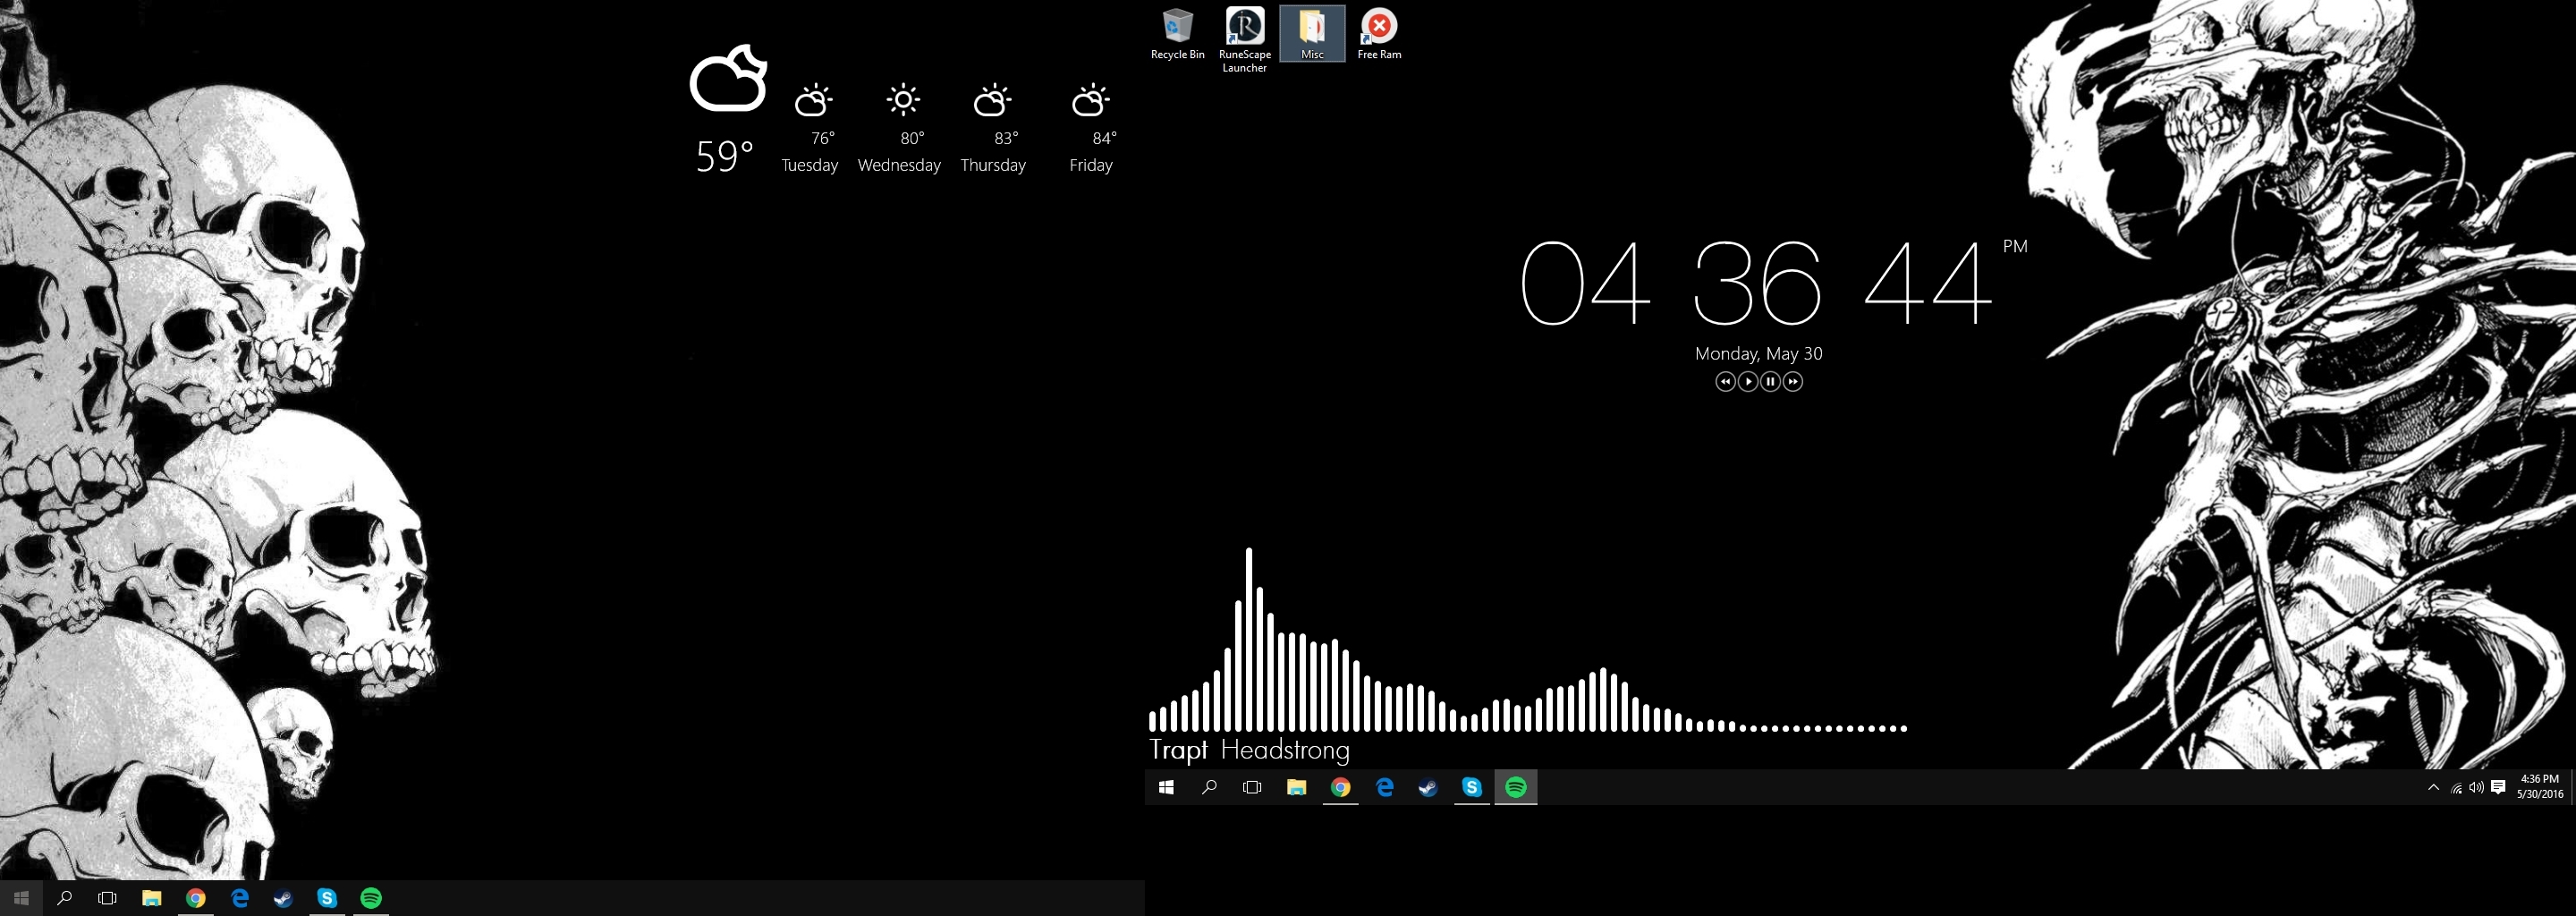Open Microsoft Edge on the taskbar with system tray
Screen dimensions: 2576x916
1384,787
